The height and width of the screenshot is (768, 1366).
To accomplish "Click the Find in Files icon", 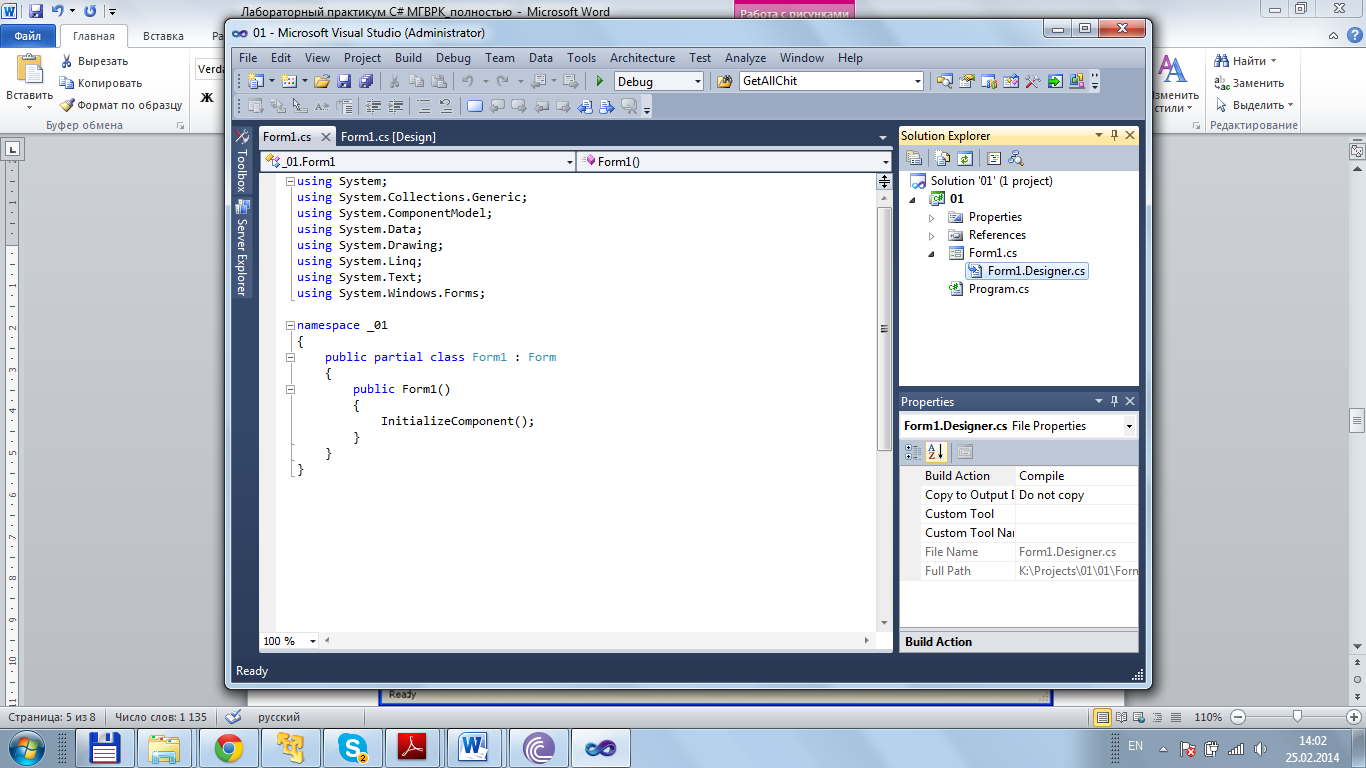I will (x=725, y=81).
